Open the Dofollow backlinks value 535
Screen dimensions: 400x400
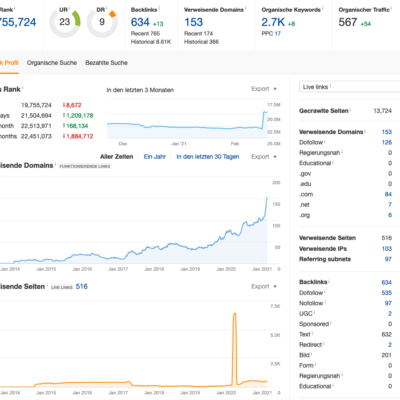(x=387, y=293)
